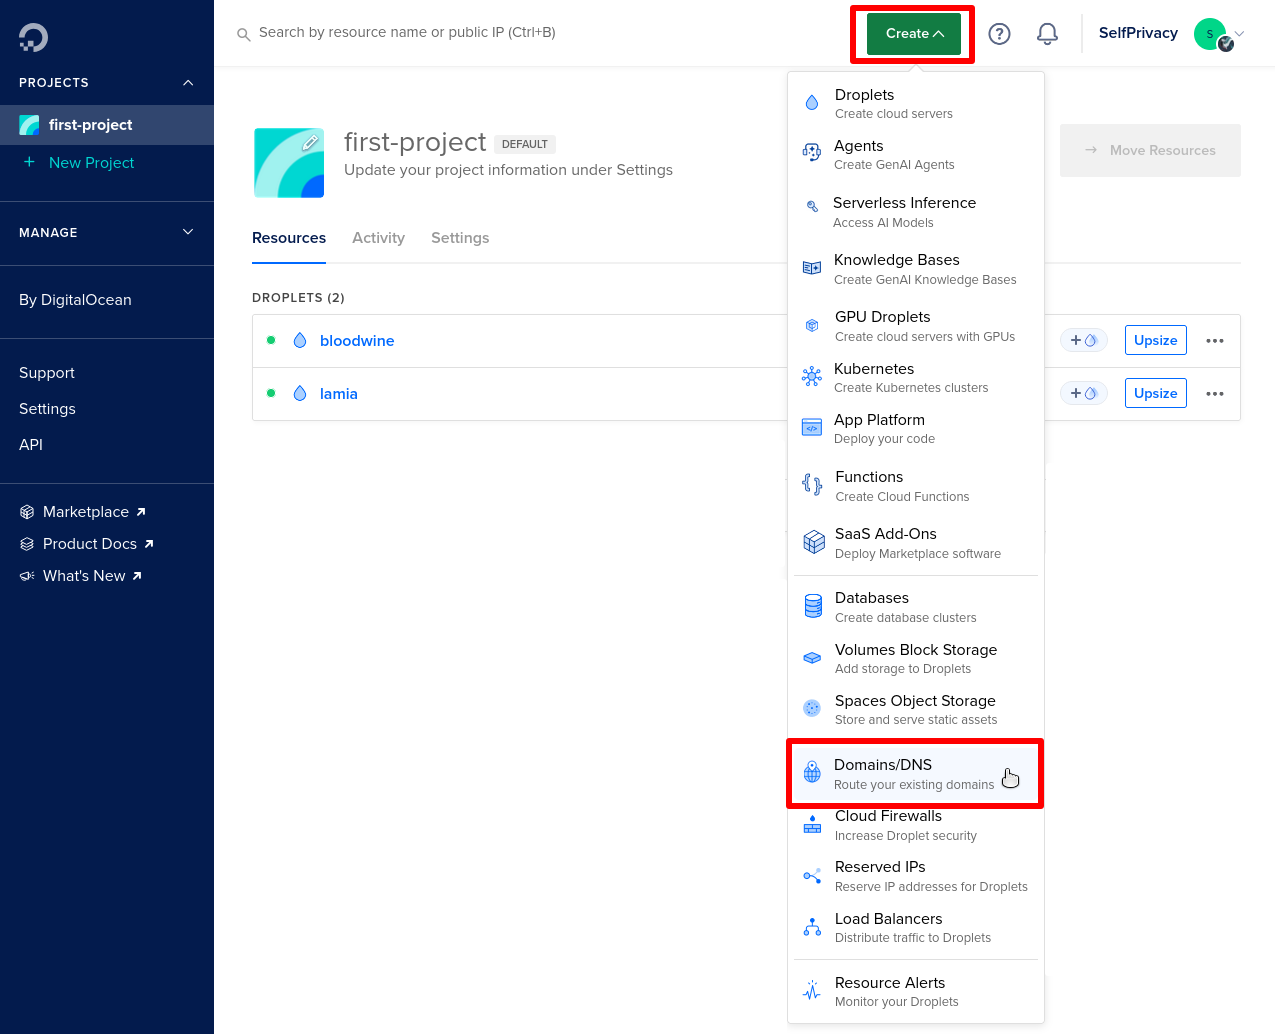Click the add droplet button for lamia

(1084, 394)
